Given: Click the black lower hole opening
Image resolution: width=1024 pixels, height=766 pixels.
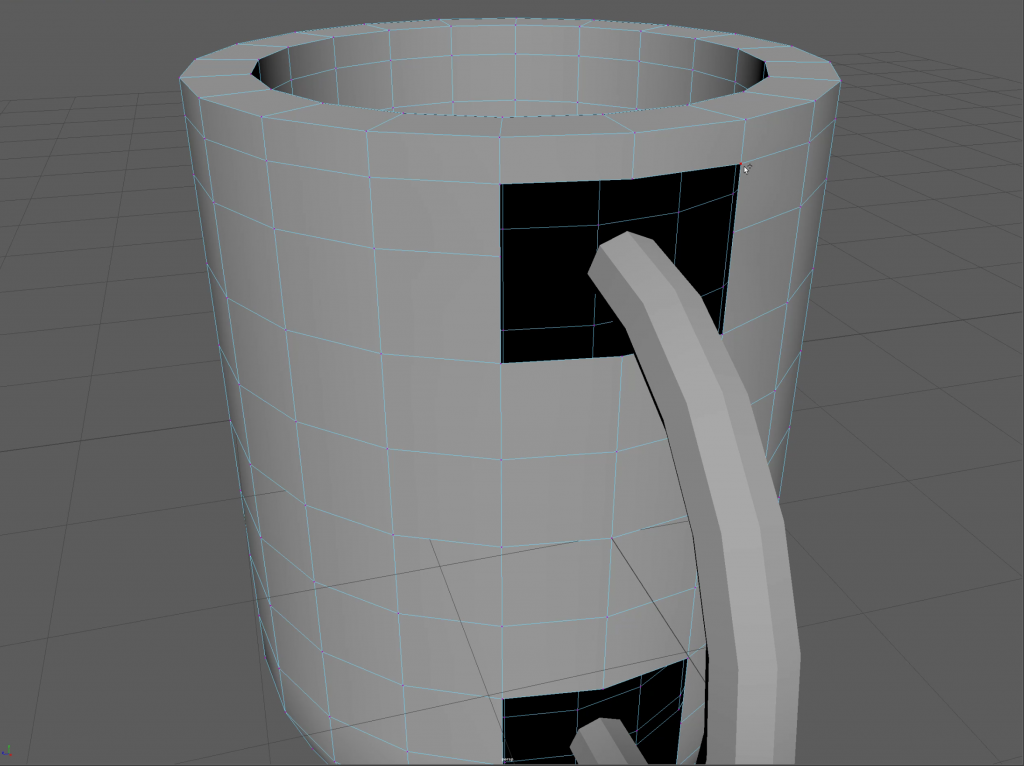Looking at the screenshot, I should coord(540,730).
